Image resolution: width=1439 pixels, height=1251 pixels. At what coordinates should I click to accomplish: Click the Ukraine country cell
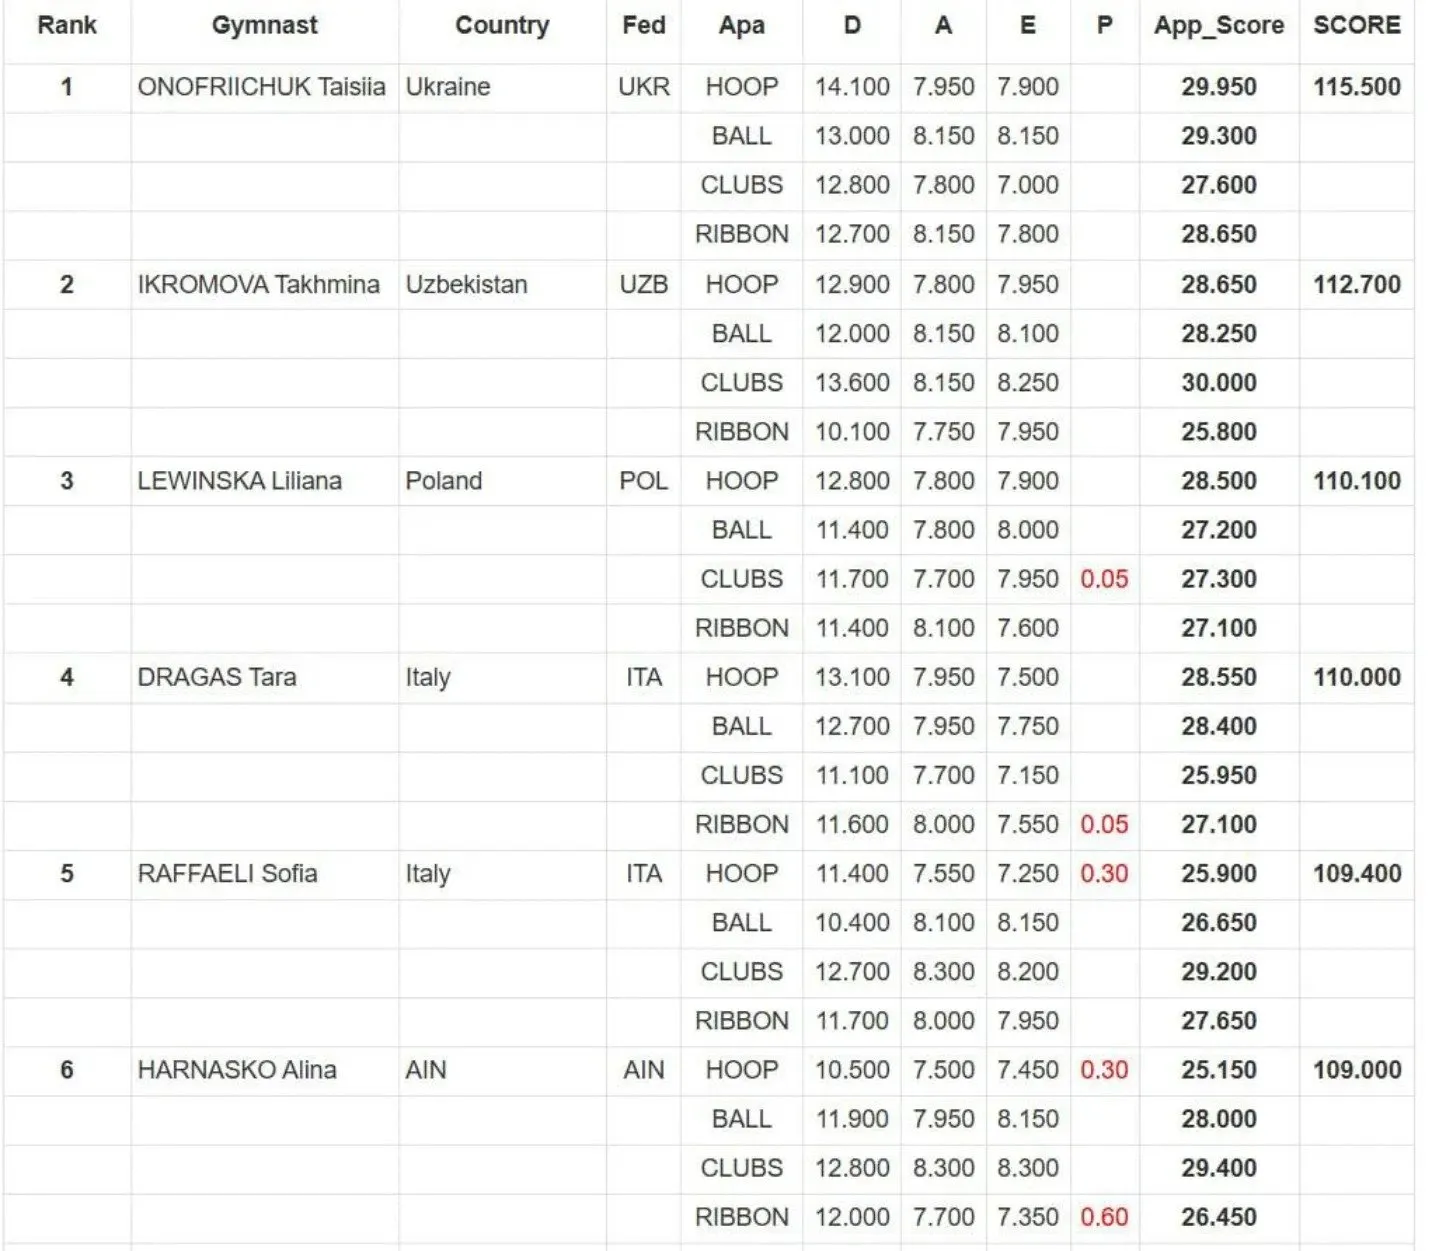tap(447, 87)
